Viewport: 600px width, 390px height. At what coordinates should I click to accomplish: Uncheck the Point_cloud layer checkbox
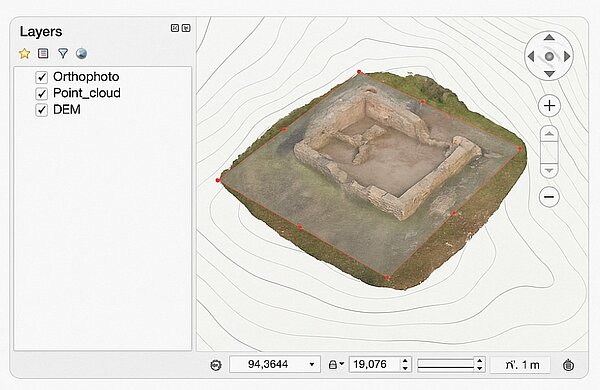pyautogui.click(x=41, y=93)
